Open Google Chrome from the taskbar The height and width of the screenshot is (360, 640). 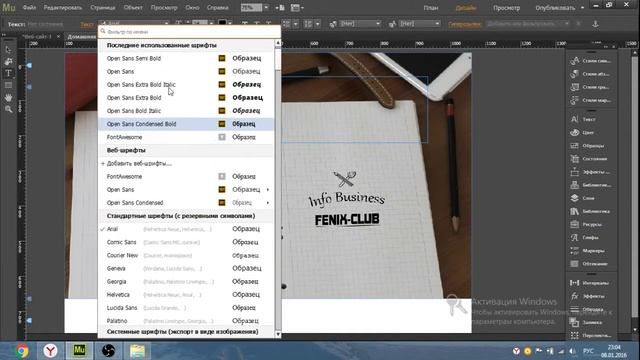pyautogui.click(x=22, y=351)
